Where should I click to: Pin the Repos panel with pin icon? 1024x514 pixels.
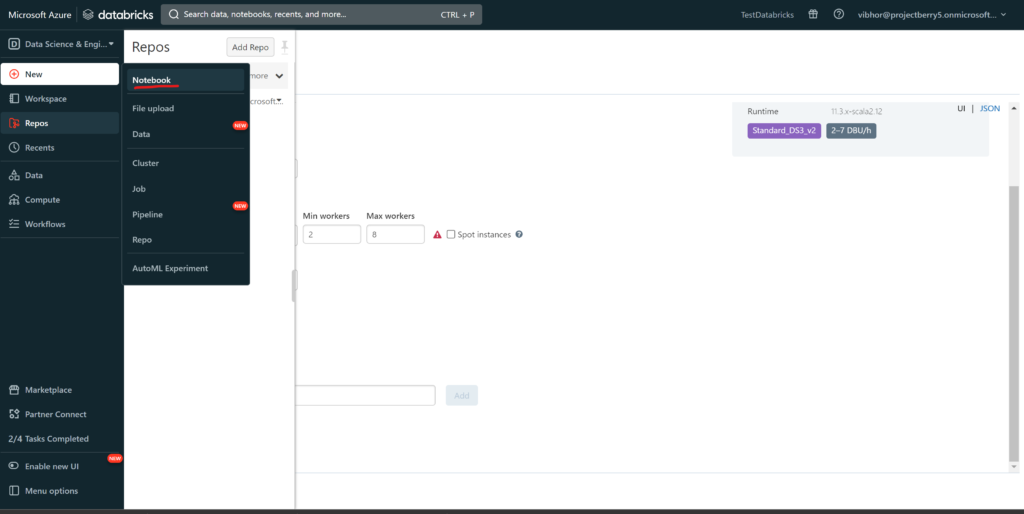click(x=285, y=46)
